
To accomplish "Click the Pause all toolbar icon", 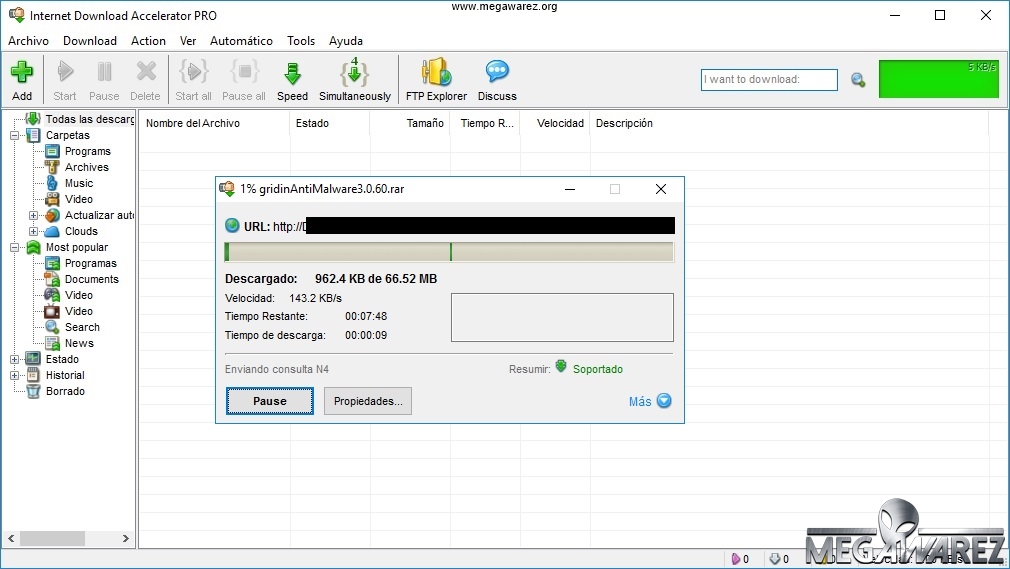I will click(244, 72).
